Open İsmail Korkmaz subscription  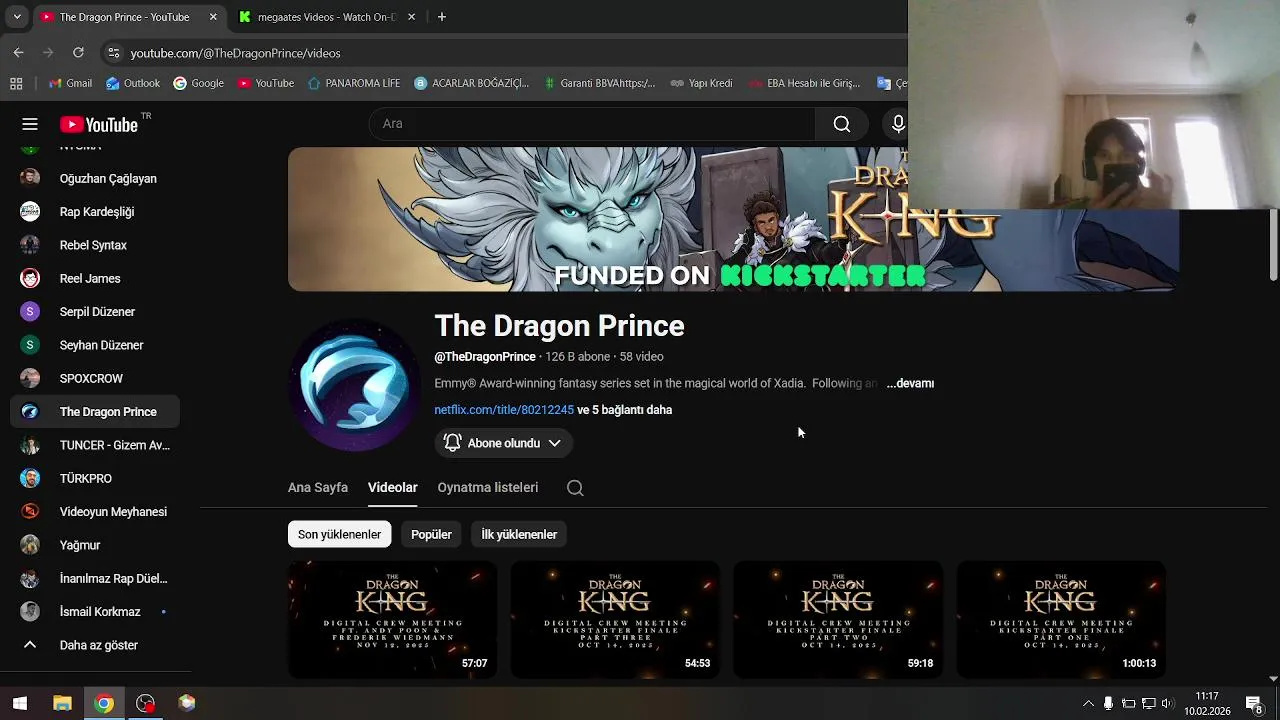[x=95, y=612]
